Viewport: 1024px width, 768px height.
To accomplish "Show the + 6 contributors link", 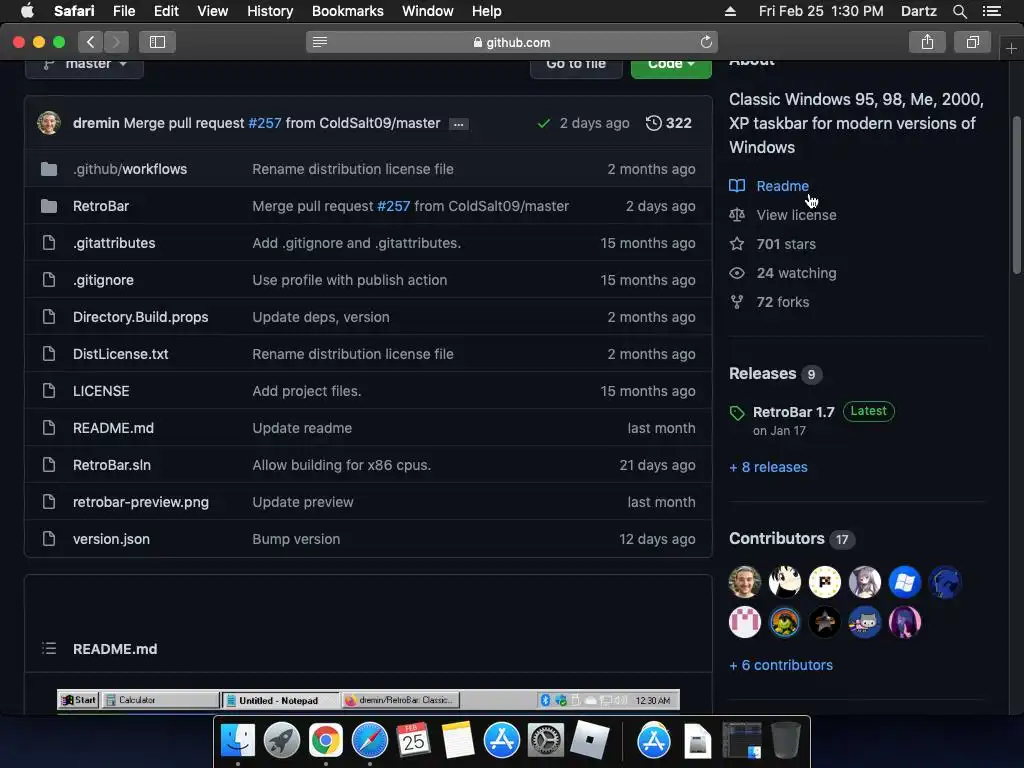I will click(x=780, y=665).
